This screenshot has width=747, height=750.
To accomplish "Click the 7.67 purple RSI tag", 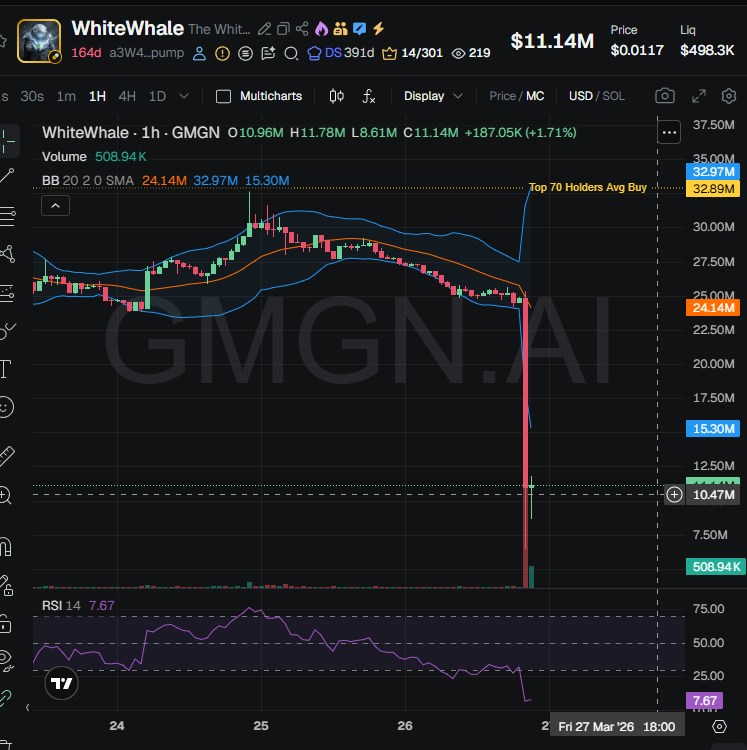I will click(704, 701).
